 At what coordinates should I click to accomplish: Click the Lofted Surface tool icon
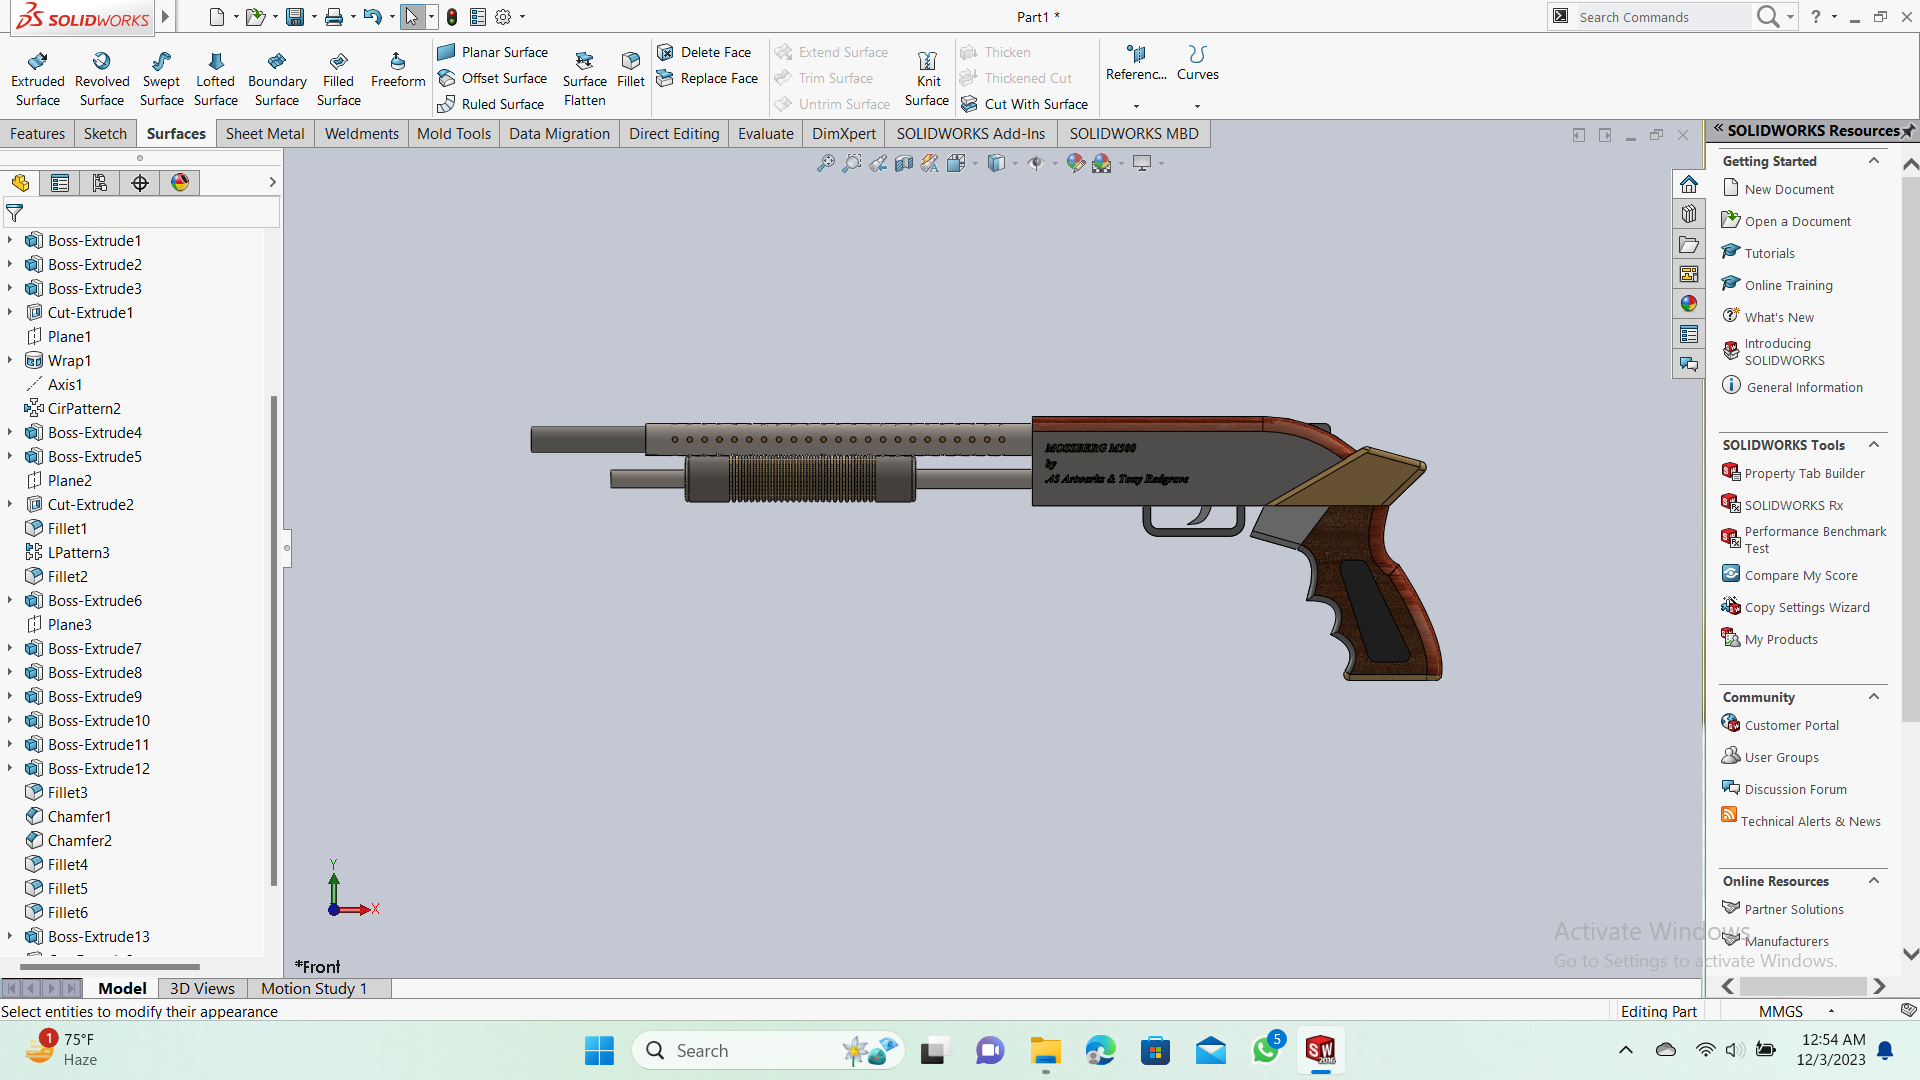click(x=216, y=62)
